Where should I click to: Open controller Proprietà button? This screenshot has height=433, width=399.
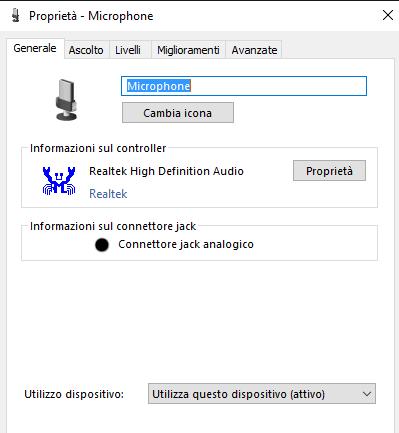pos(329,171)
